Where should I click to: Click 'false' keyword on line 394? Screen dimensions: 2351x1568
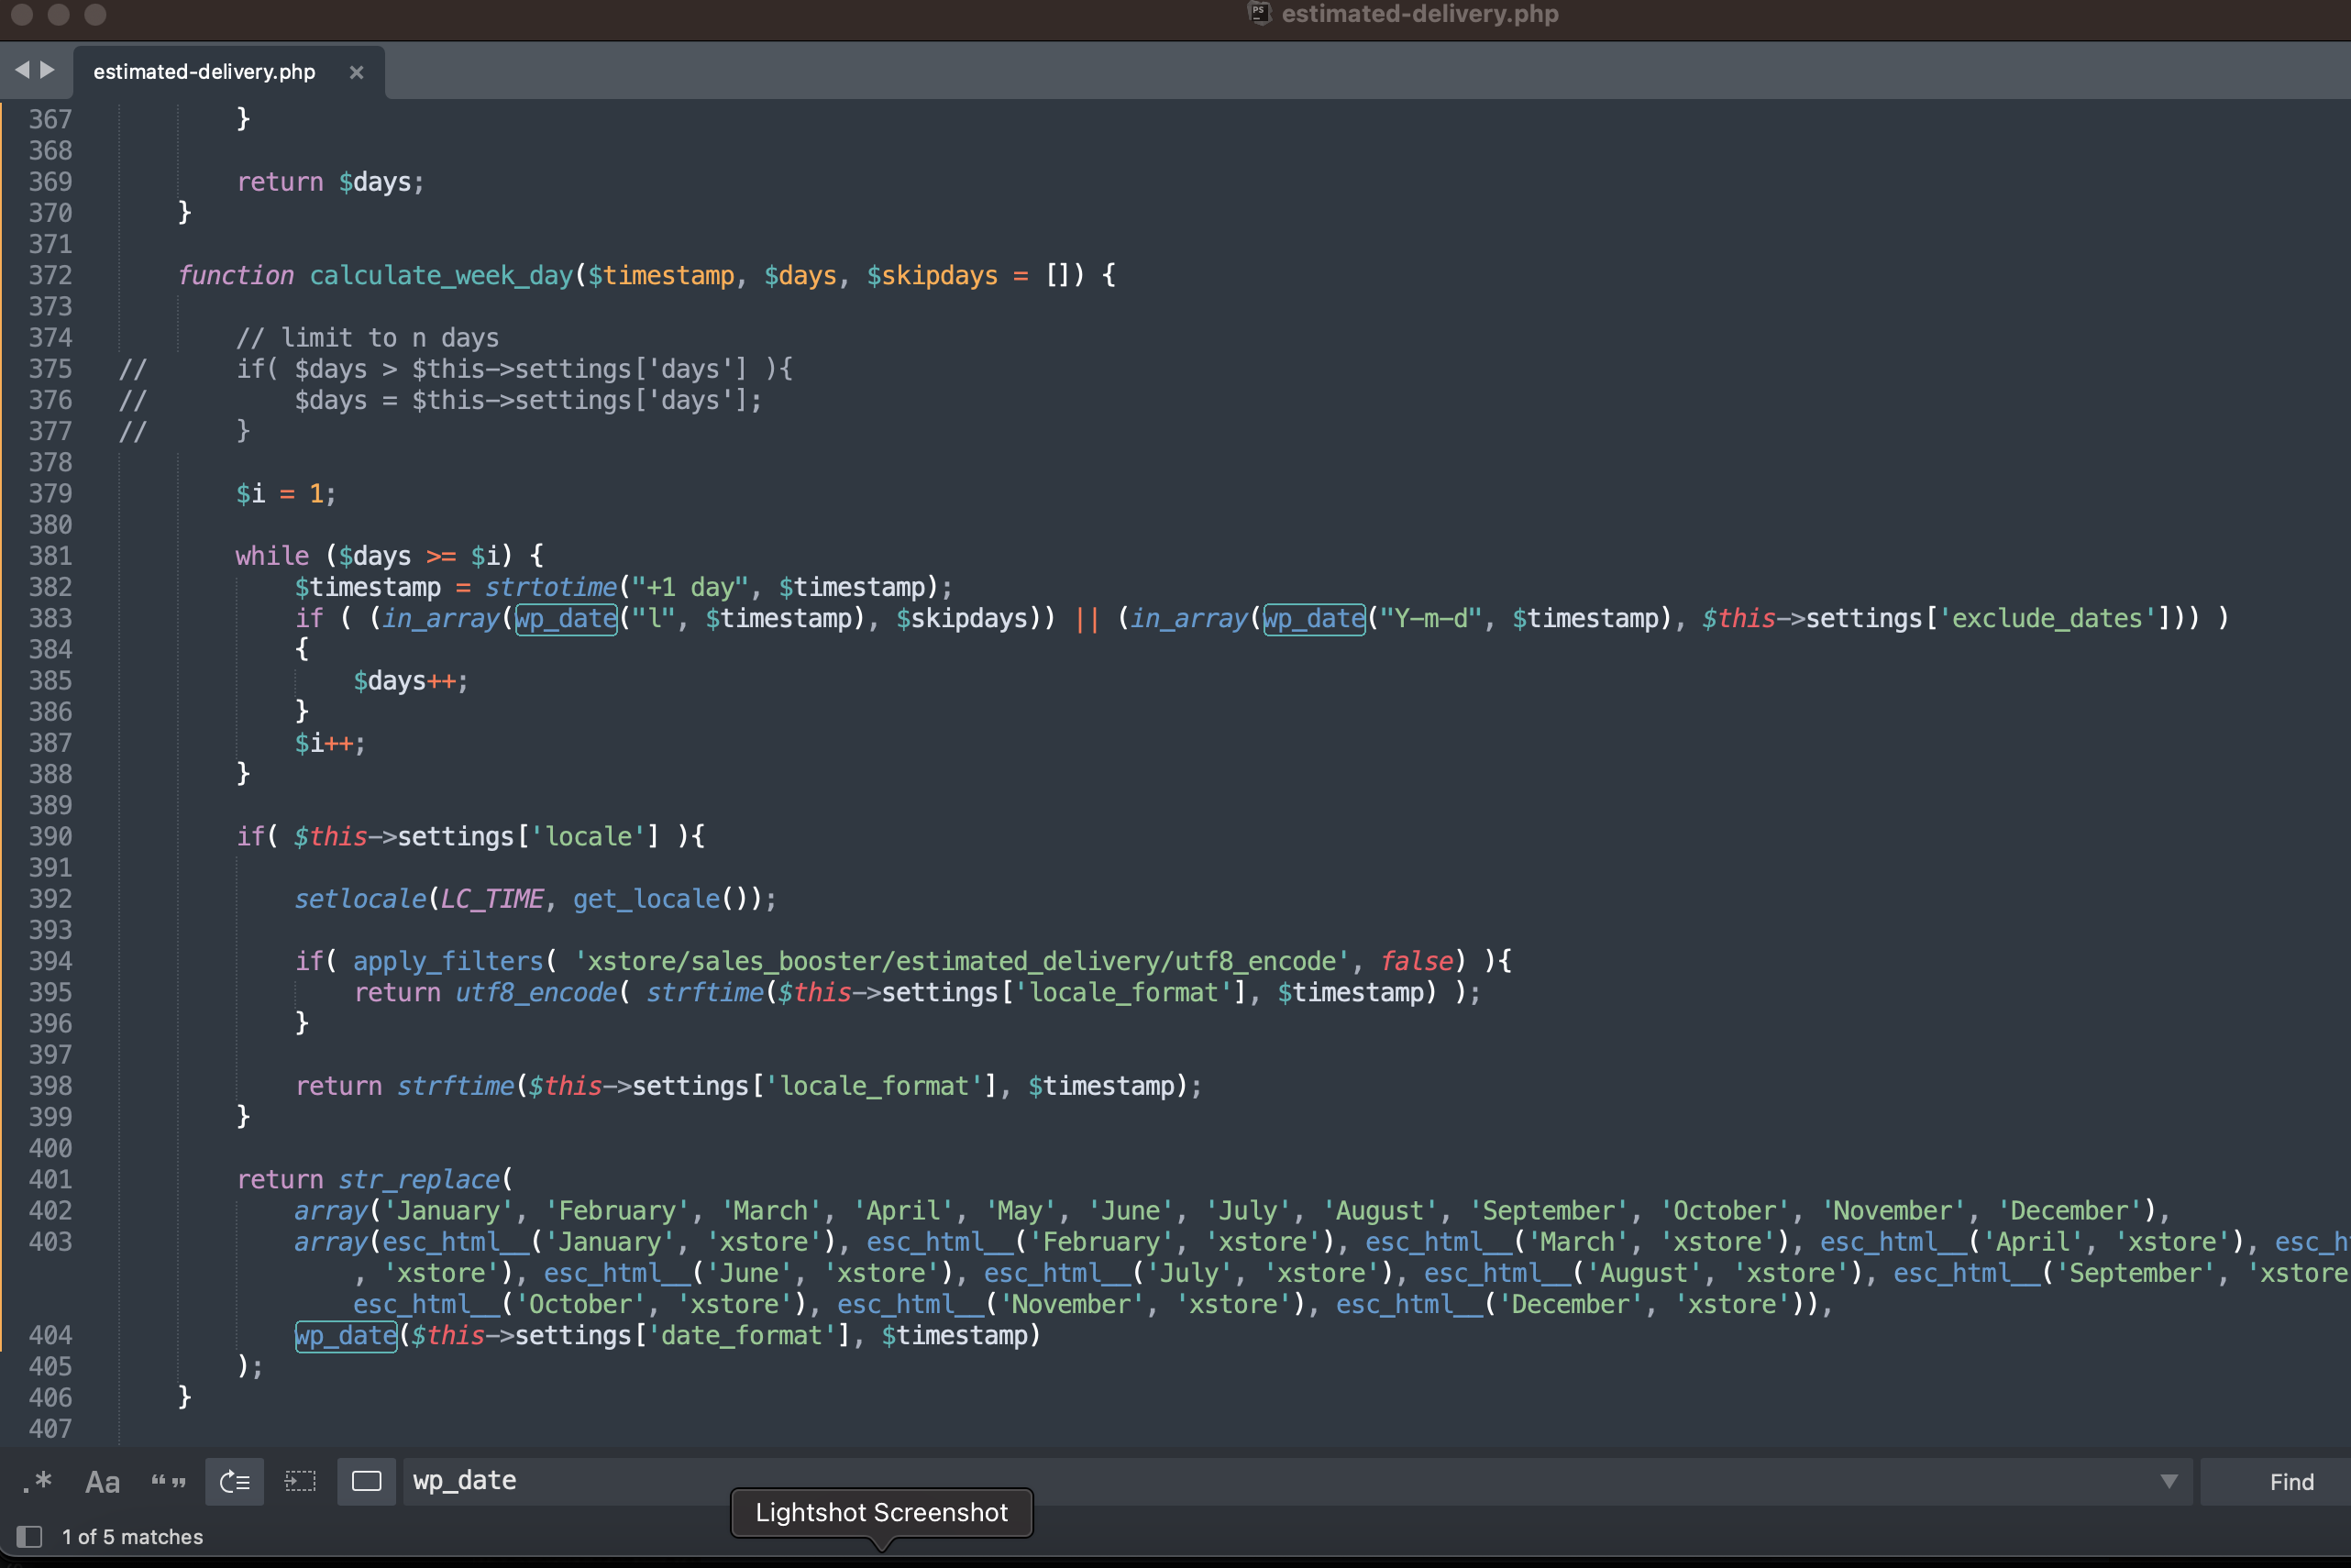click(1416, 961)
